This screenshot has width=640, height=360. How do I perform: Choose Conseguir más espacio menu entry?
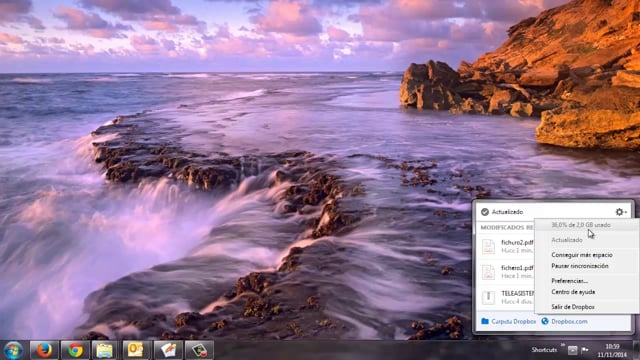pyautogui.click(x=582, y=255)
